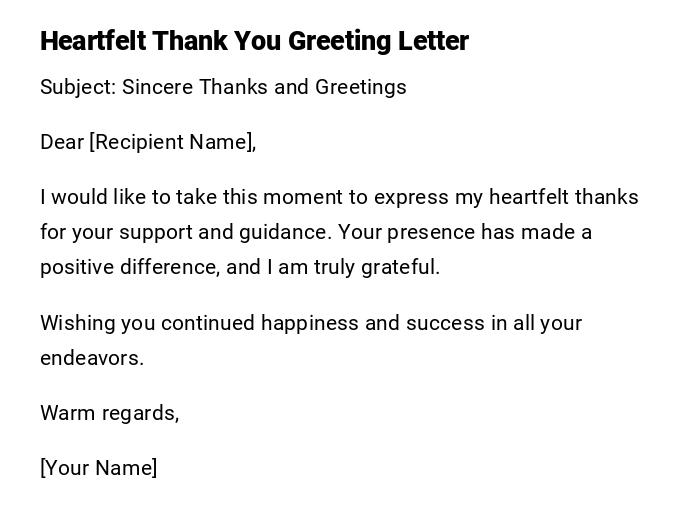Click the "Subject:" label
Screen dimensions: 700x530
[x=78, y=87]
